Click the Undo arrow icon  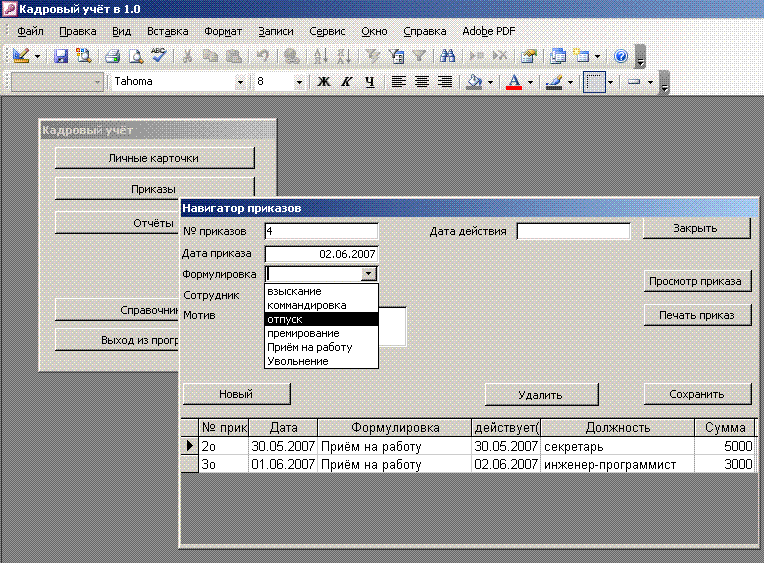click(263, 56)
